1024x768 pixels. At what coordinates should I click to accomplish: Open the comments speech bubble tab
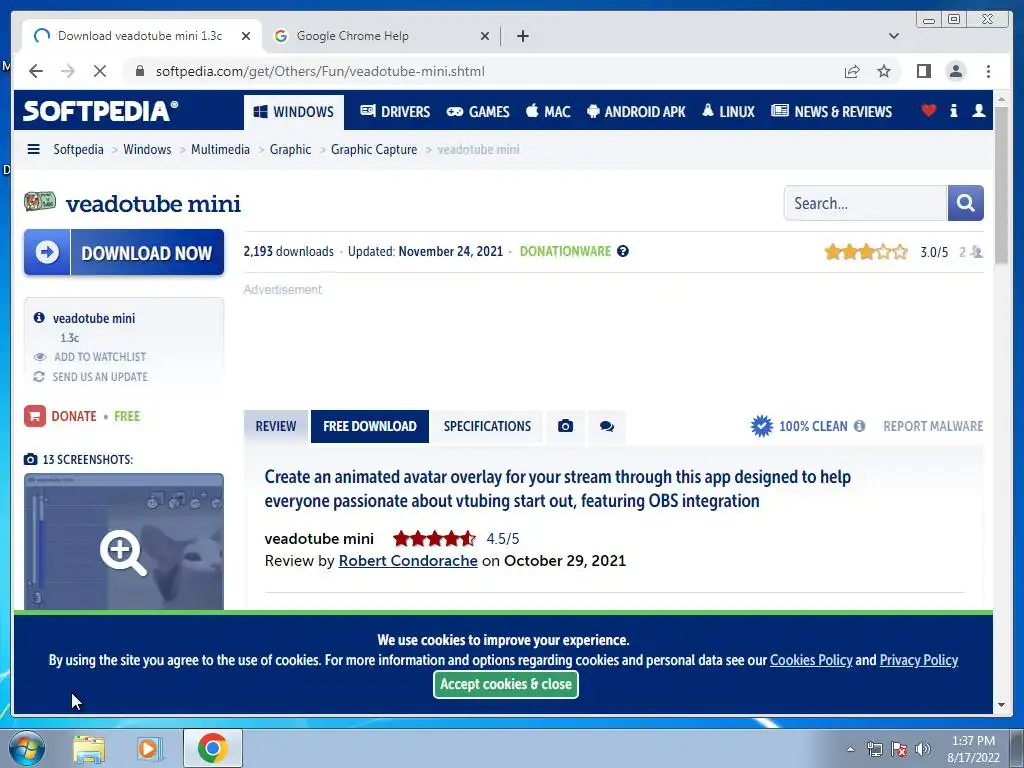607,426
